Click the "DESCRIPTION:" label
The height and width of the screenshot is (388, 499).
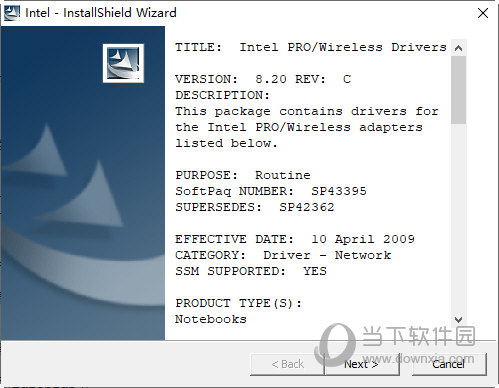(x=222, y=95)
